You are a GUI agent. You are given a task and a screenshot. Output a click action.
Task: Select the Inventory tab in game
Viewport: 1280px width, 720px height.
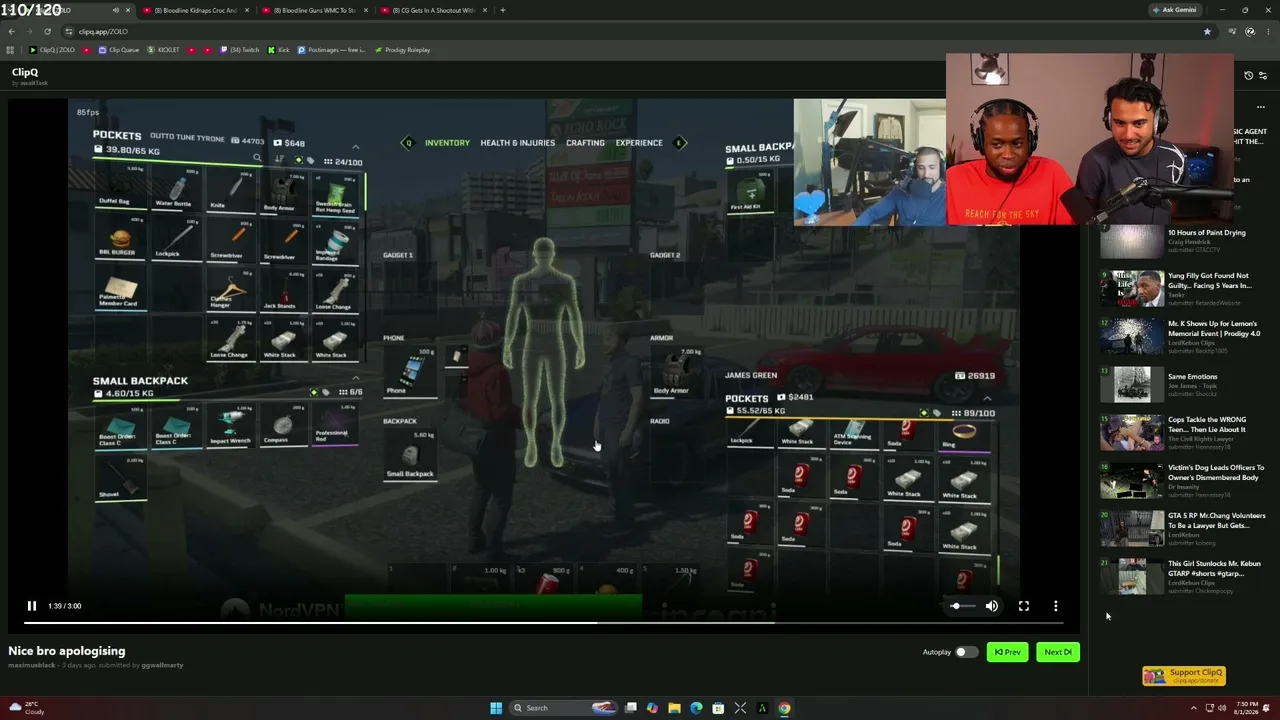click(447, 143)
